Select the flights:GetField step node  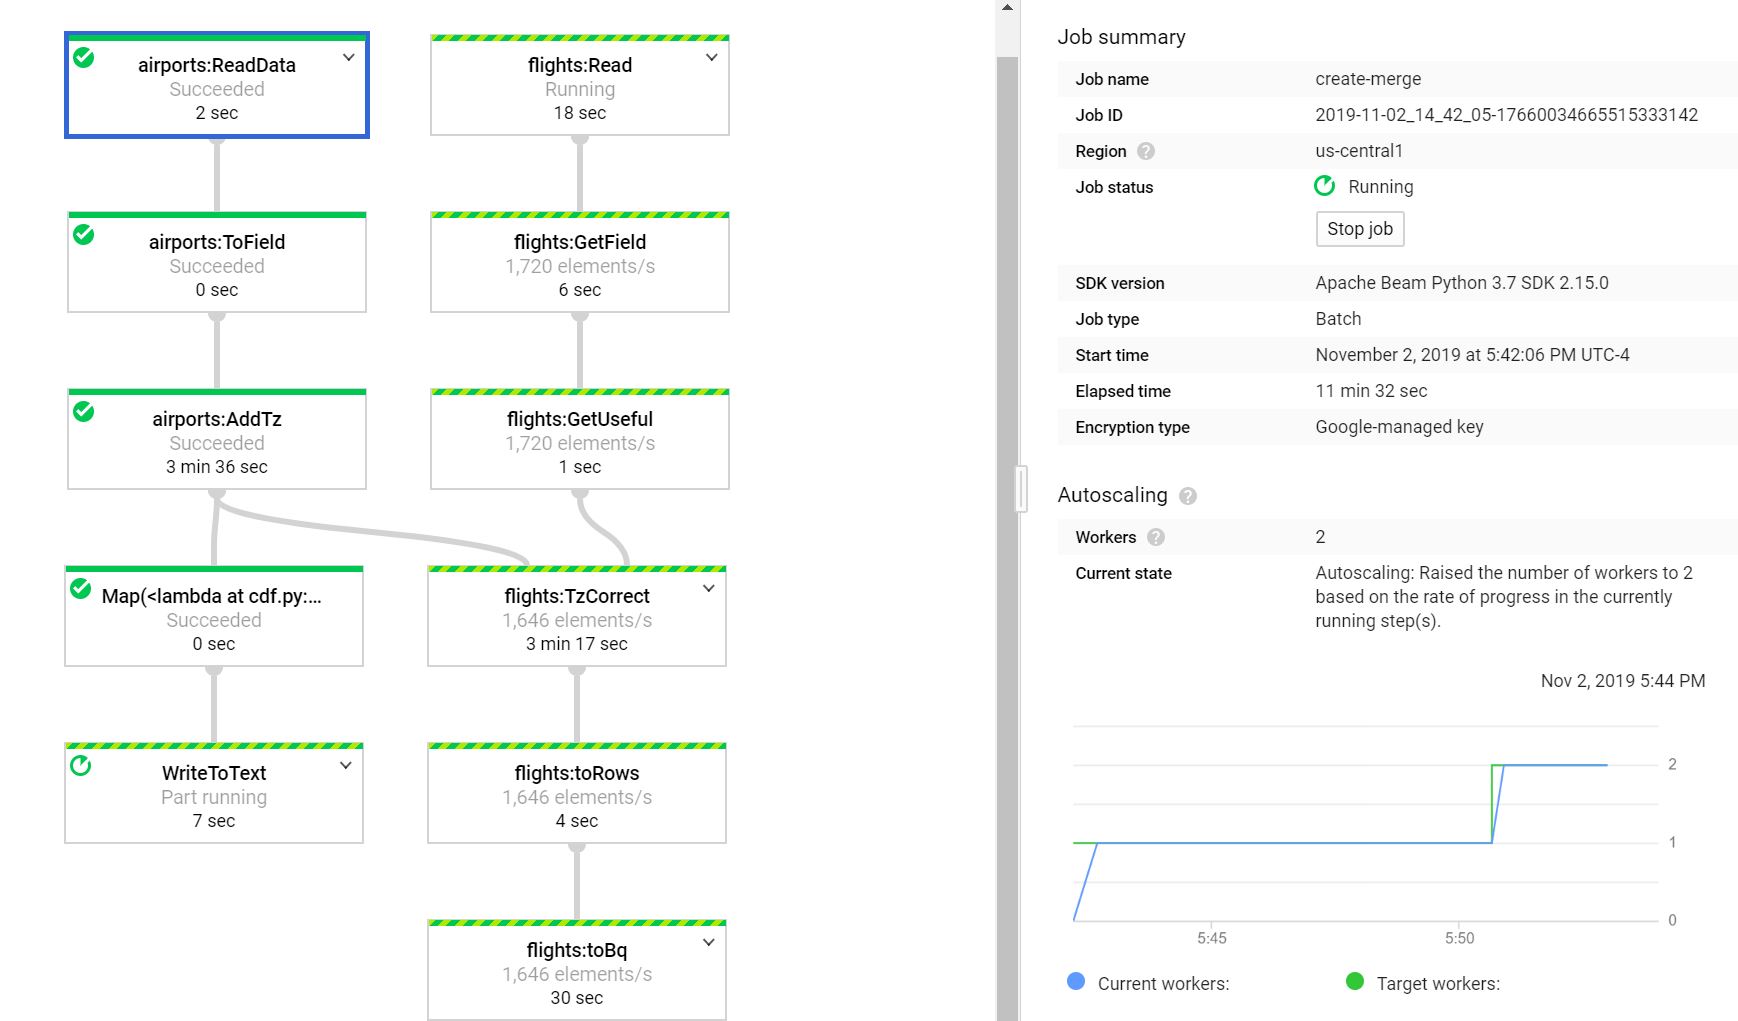click(x=580, y=263)
